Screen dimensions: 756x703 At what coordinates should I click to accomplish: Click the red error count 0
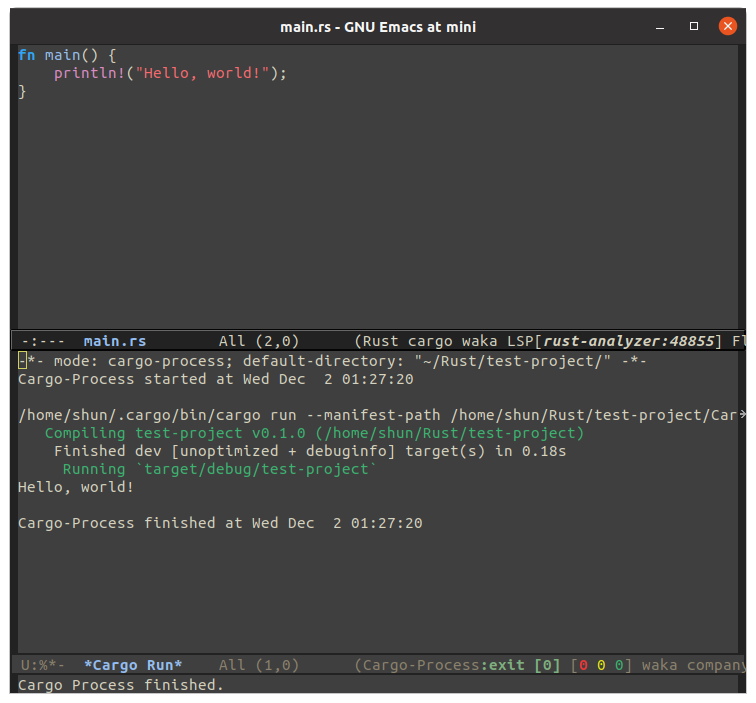pos(583,665)
